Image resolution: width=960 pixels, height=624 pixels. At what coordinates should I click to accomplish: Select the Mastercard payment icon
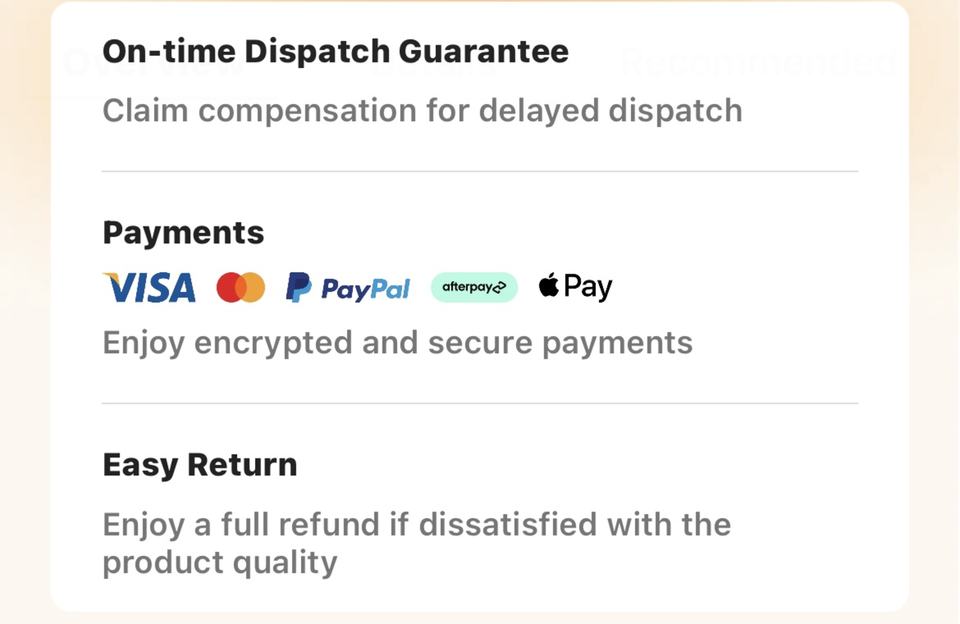pyautogui.click(x=241, y=288)
